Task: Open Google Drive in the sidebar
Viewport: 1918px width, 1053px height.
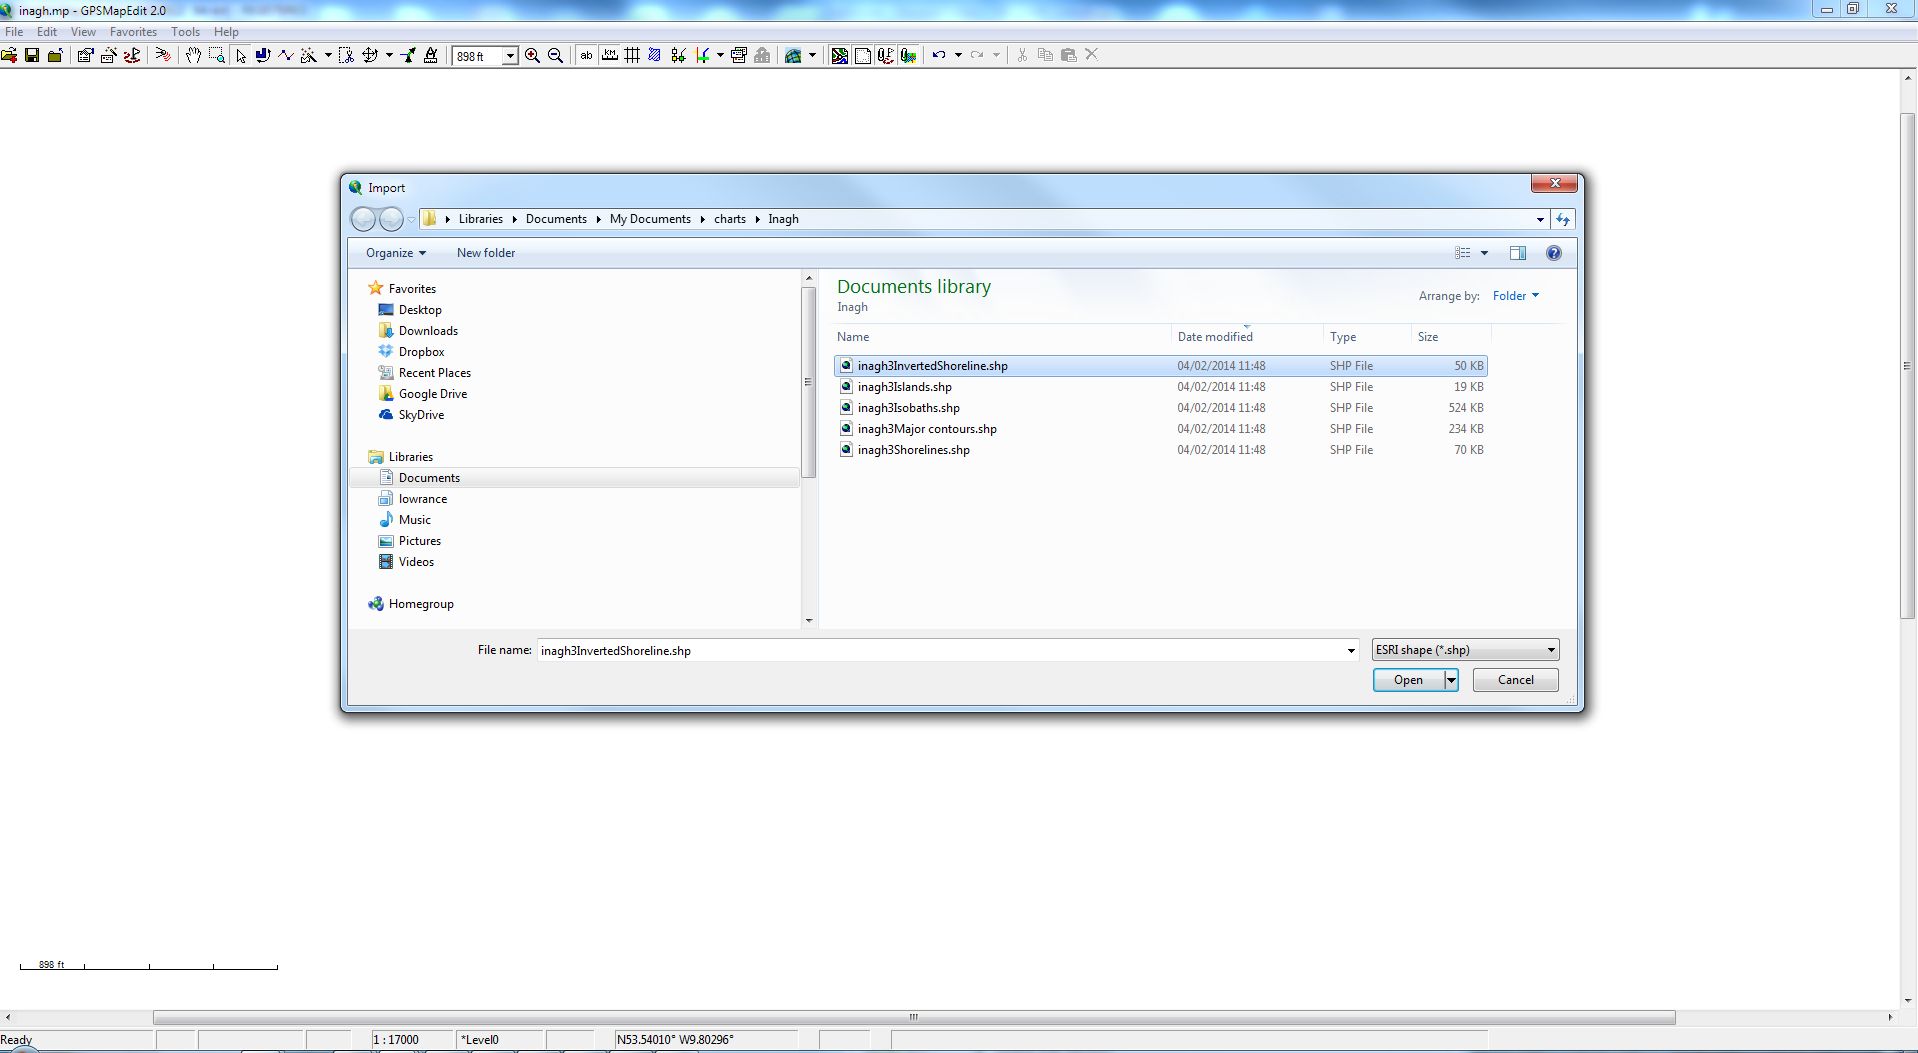Action: coord(433,394)
